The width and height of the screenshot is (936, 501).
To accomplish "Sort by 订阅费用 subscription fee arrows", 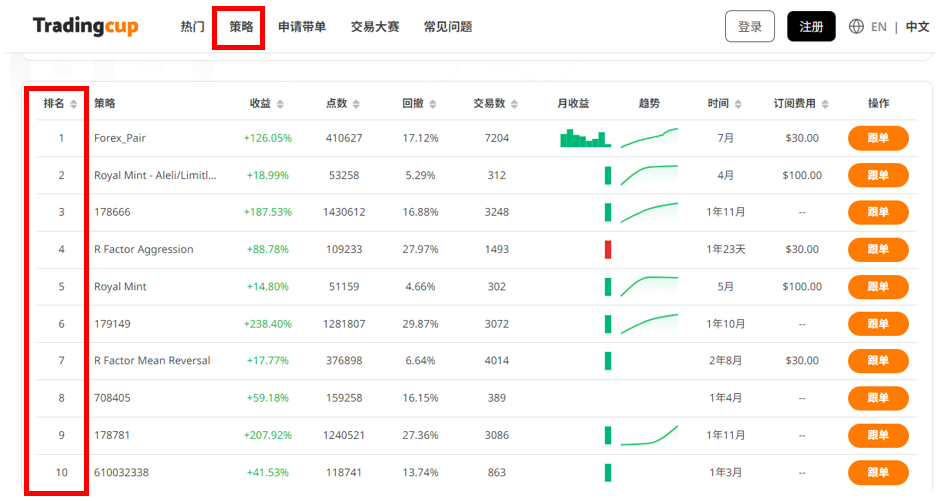I will (x=825, y=104).
